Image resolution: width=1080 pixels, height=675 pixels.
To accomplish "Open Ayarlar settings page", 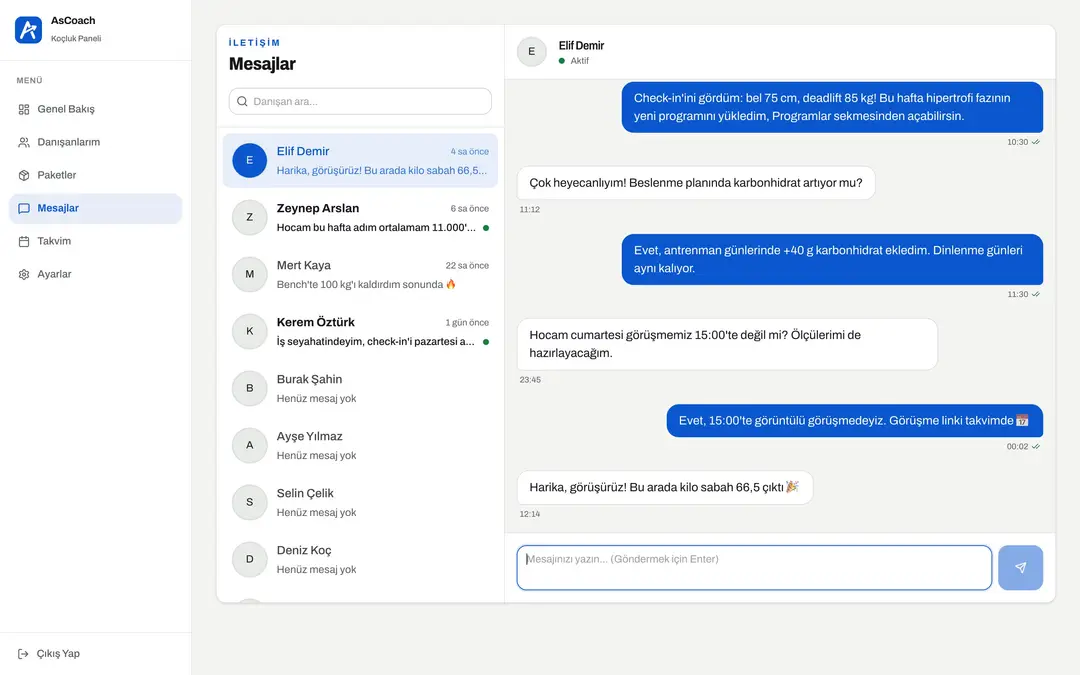I will [96, 275].
